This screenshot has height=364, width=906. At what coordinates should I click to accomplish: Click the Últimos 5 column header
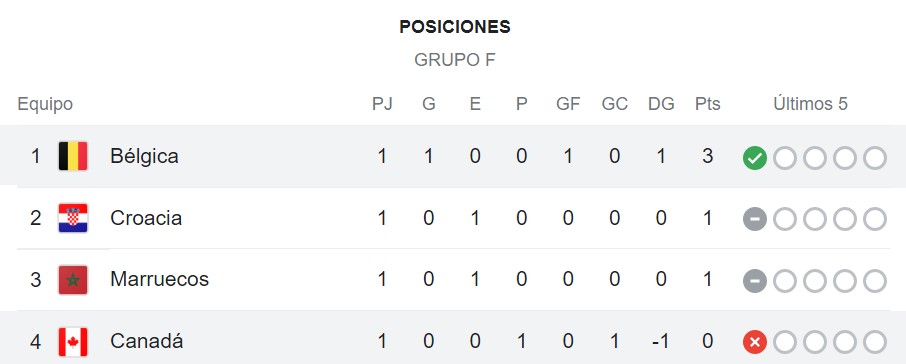811,104
